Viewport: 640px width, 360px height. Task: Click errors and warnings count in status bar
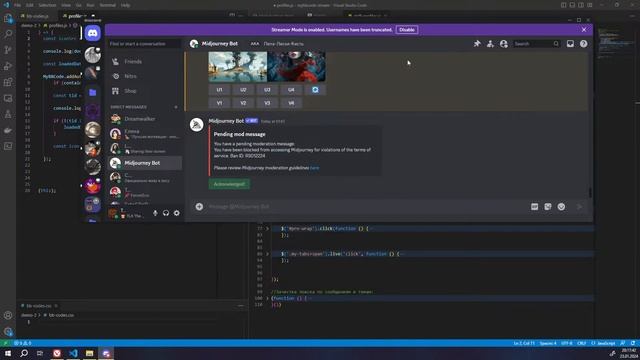(x=23, y=343)
